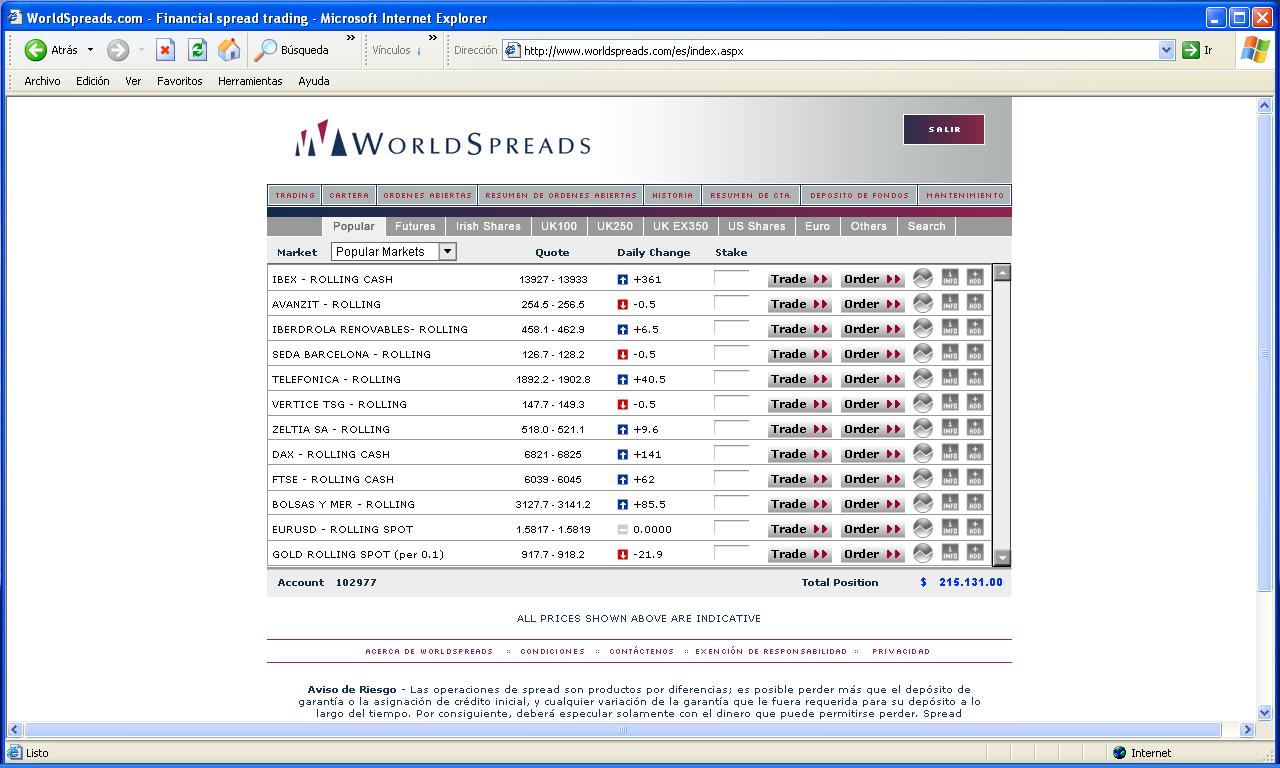This screenshot has width=1280, height=768.
Task: Click the add icon for VERTICE TSG - ROLLING
Action: (975, 403)
